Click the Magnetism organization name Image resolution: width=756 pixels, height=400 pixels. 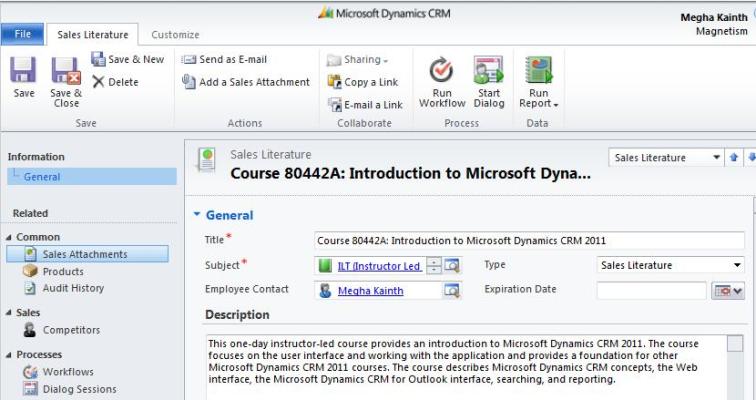(x=721, y=31)
